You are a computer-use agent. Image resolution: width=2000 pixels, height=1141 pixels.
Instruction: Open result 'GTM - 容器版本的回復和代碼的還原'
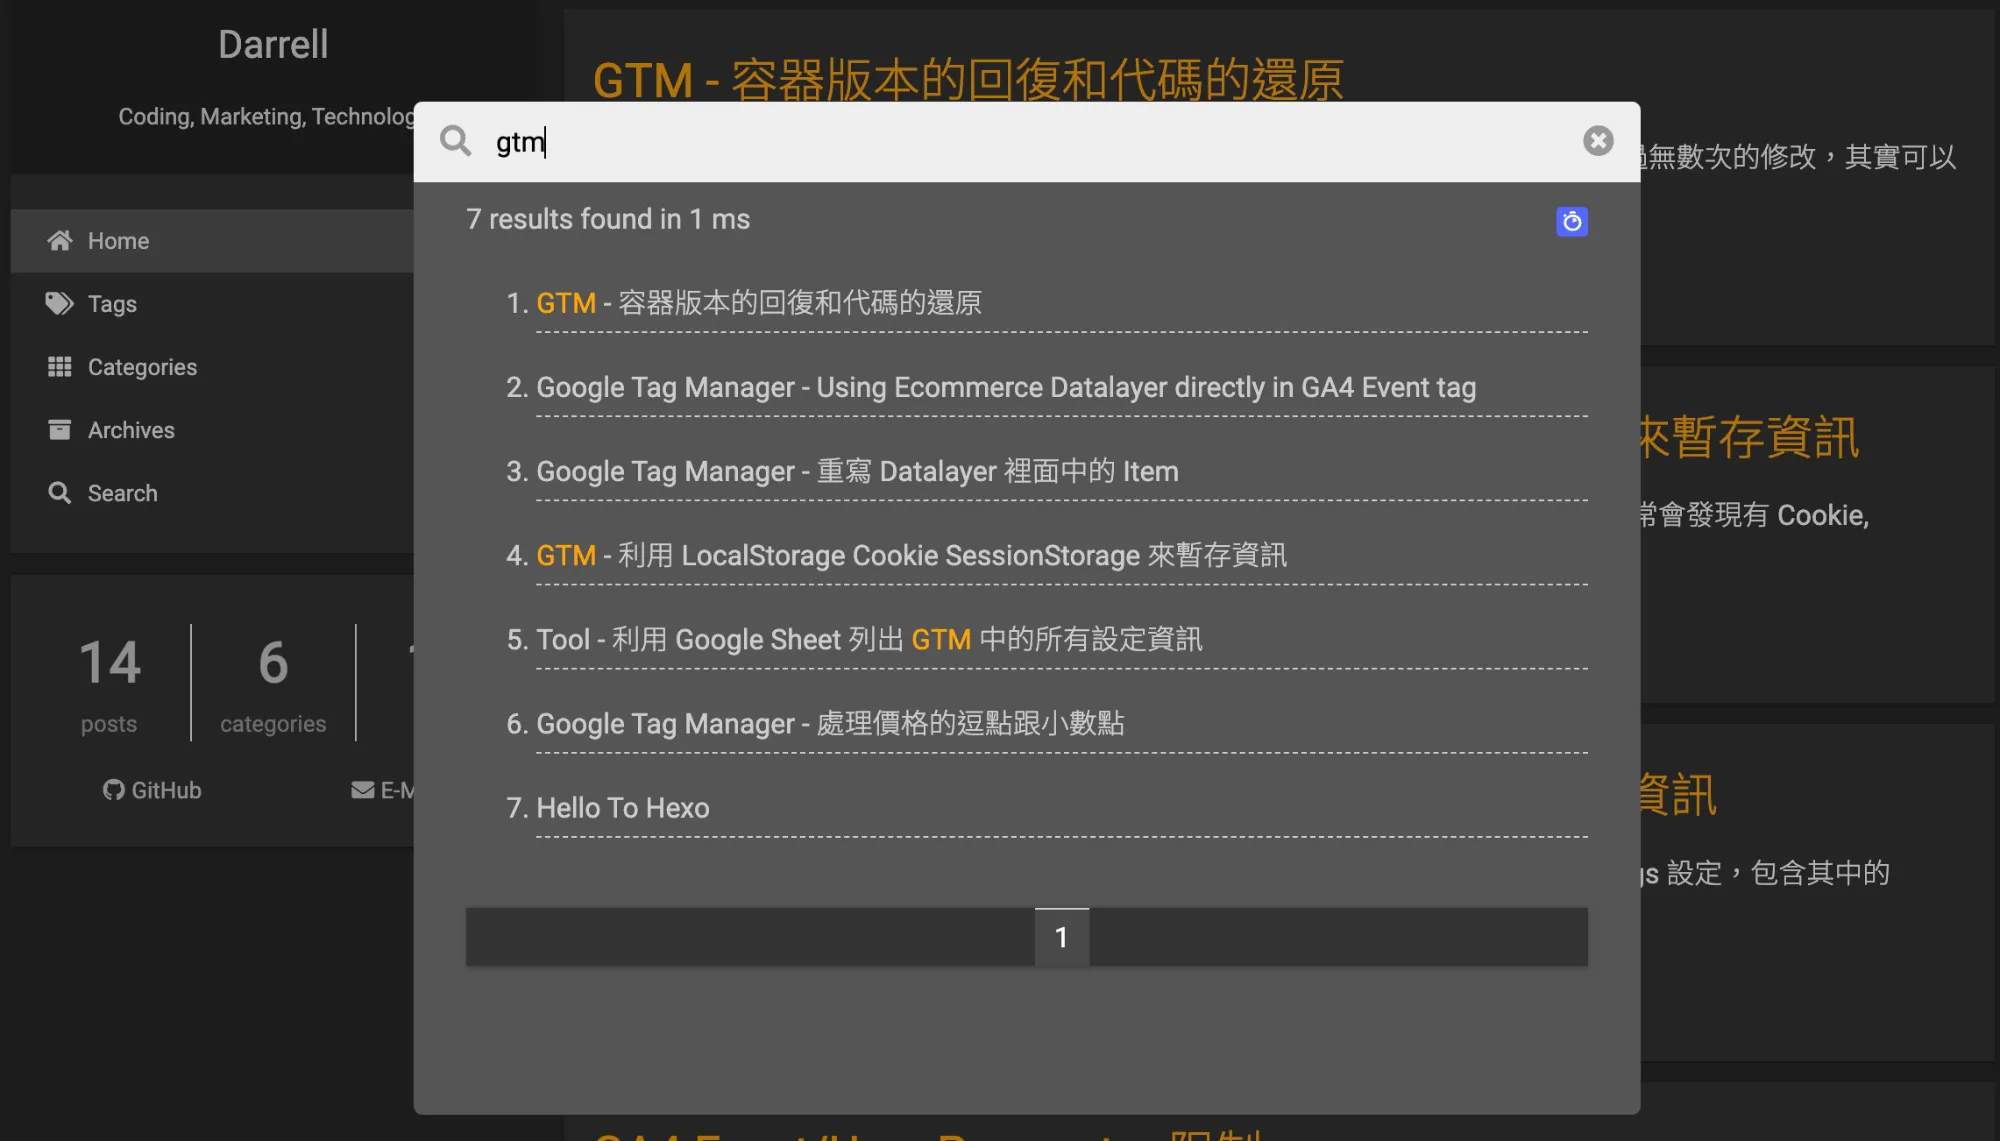coord(759,303)
